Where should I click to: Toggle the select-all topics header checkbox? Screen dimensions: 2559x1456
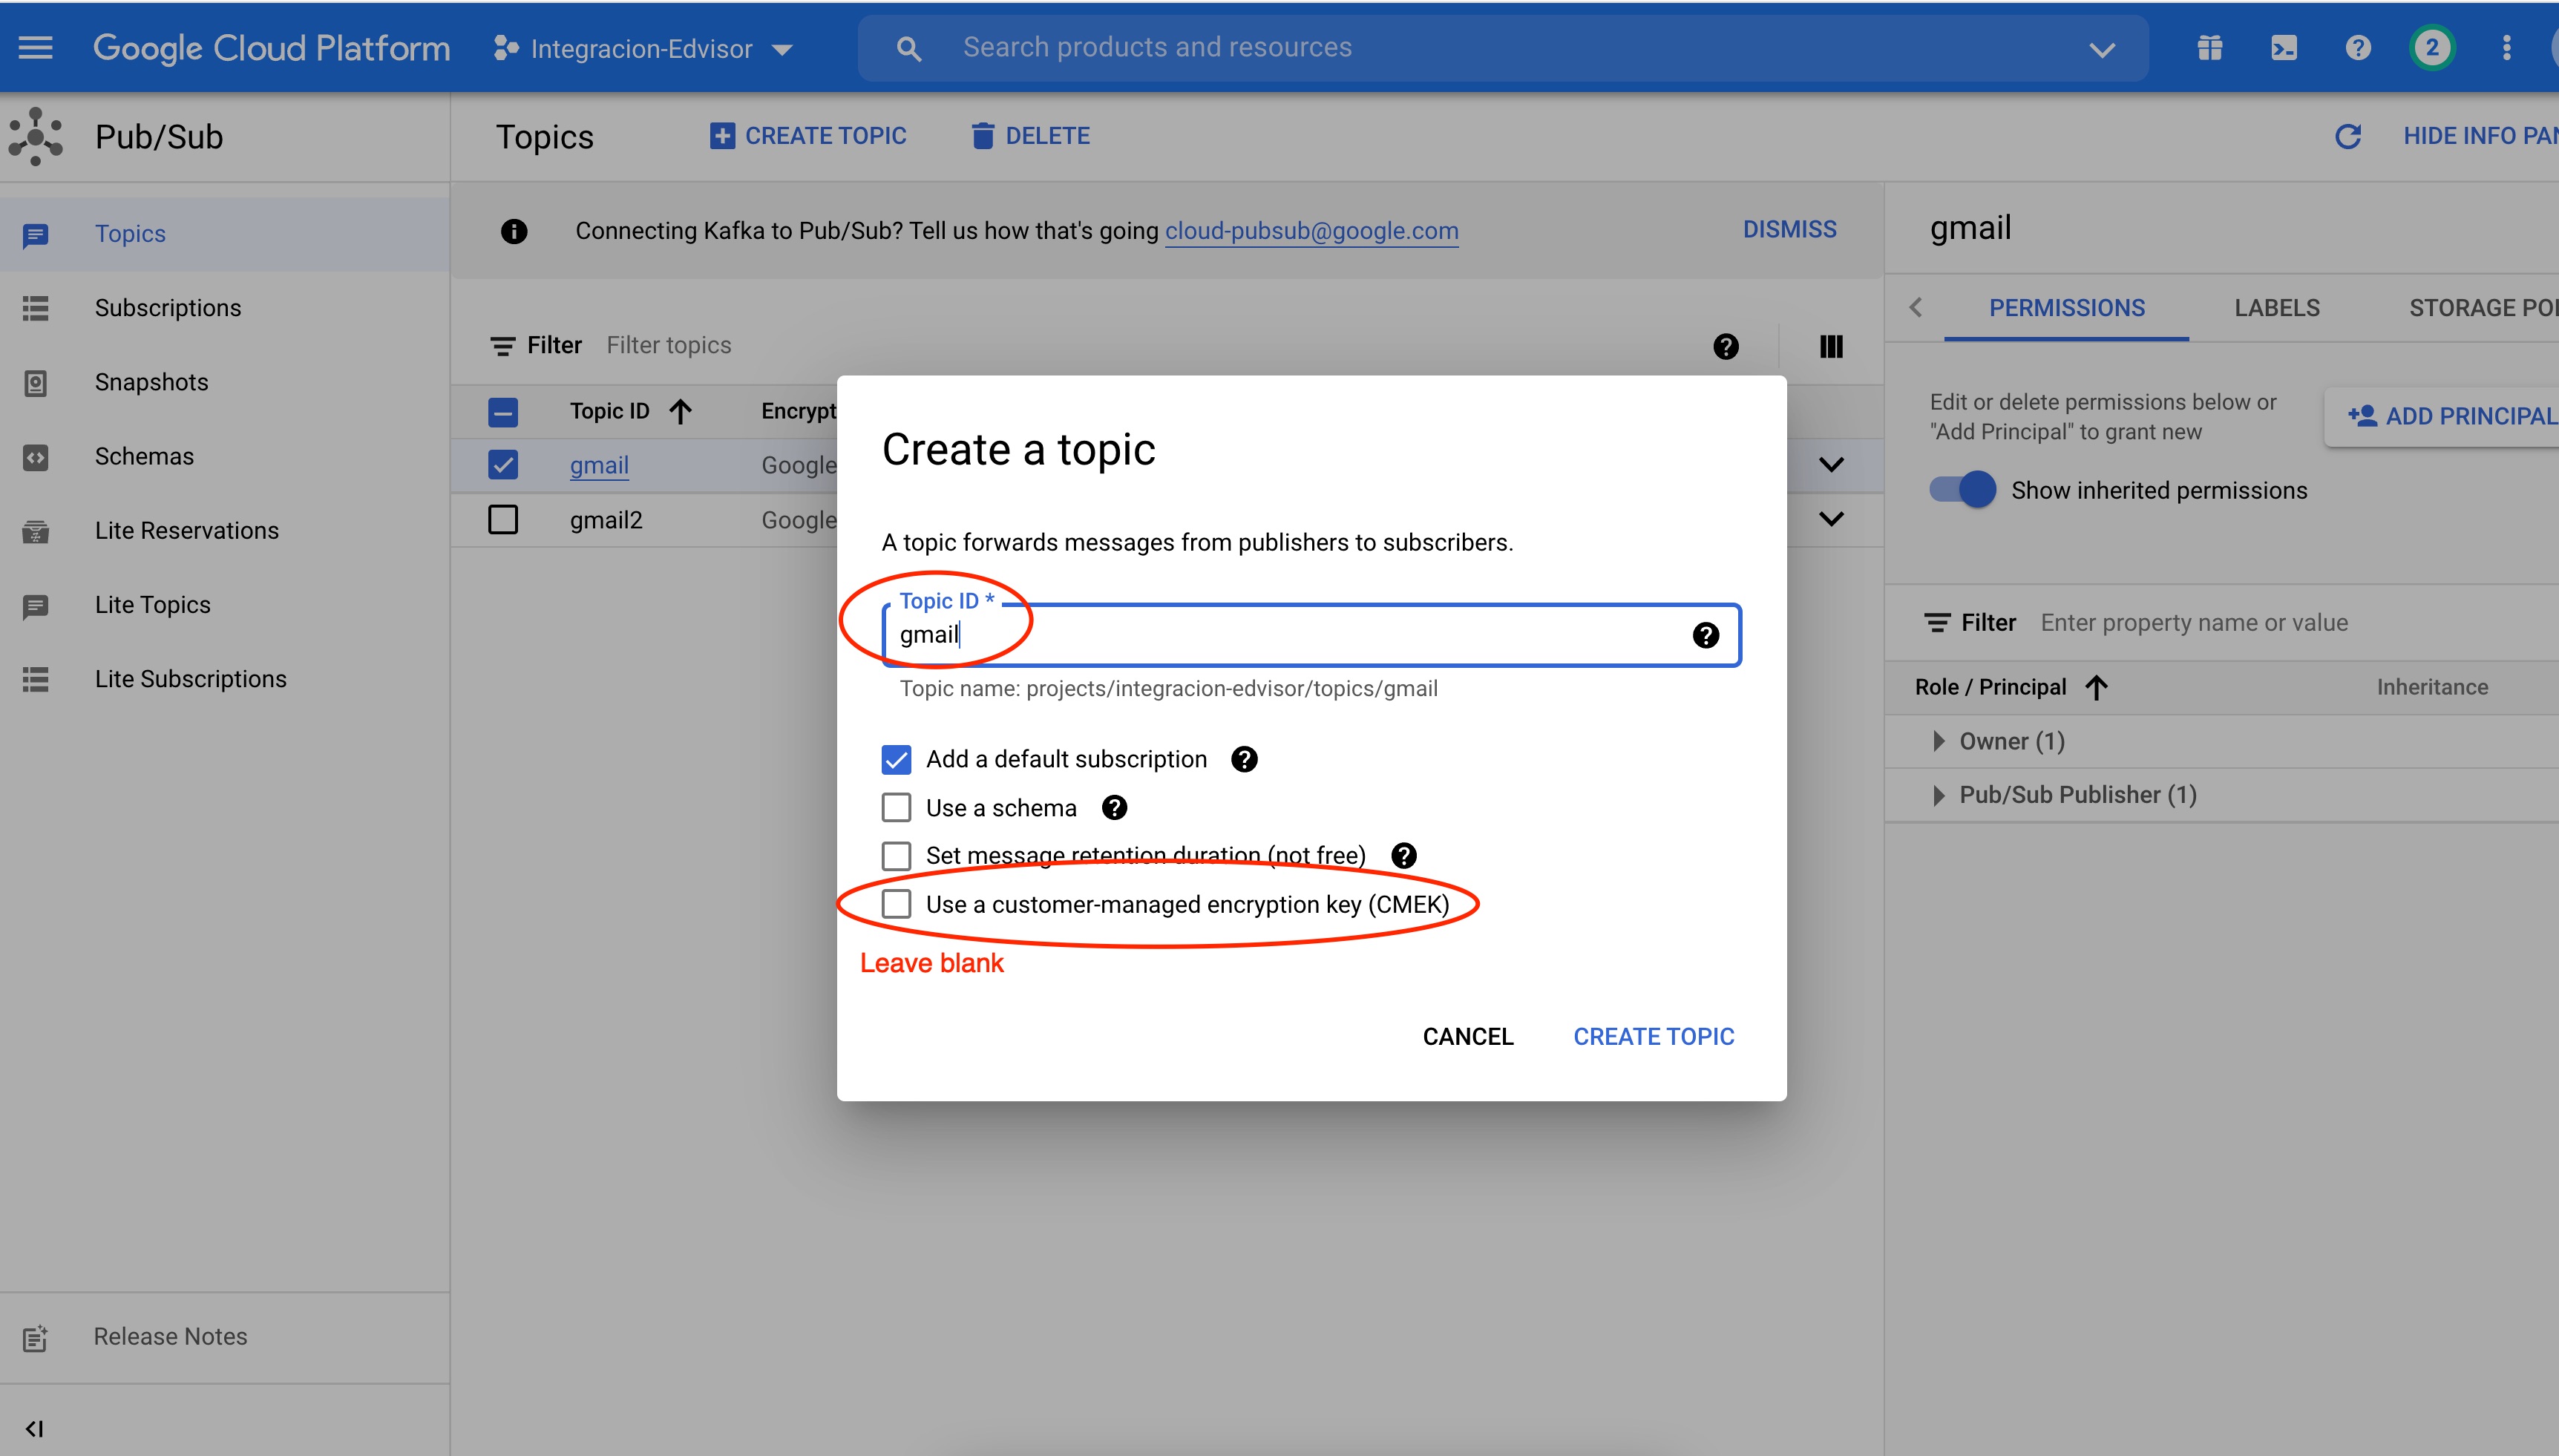pos(503,411)
